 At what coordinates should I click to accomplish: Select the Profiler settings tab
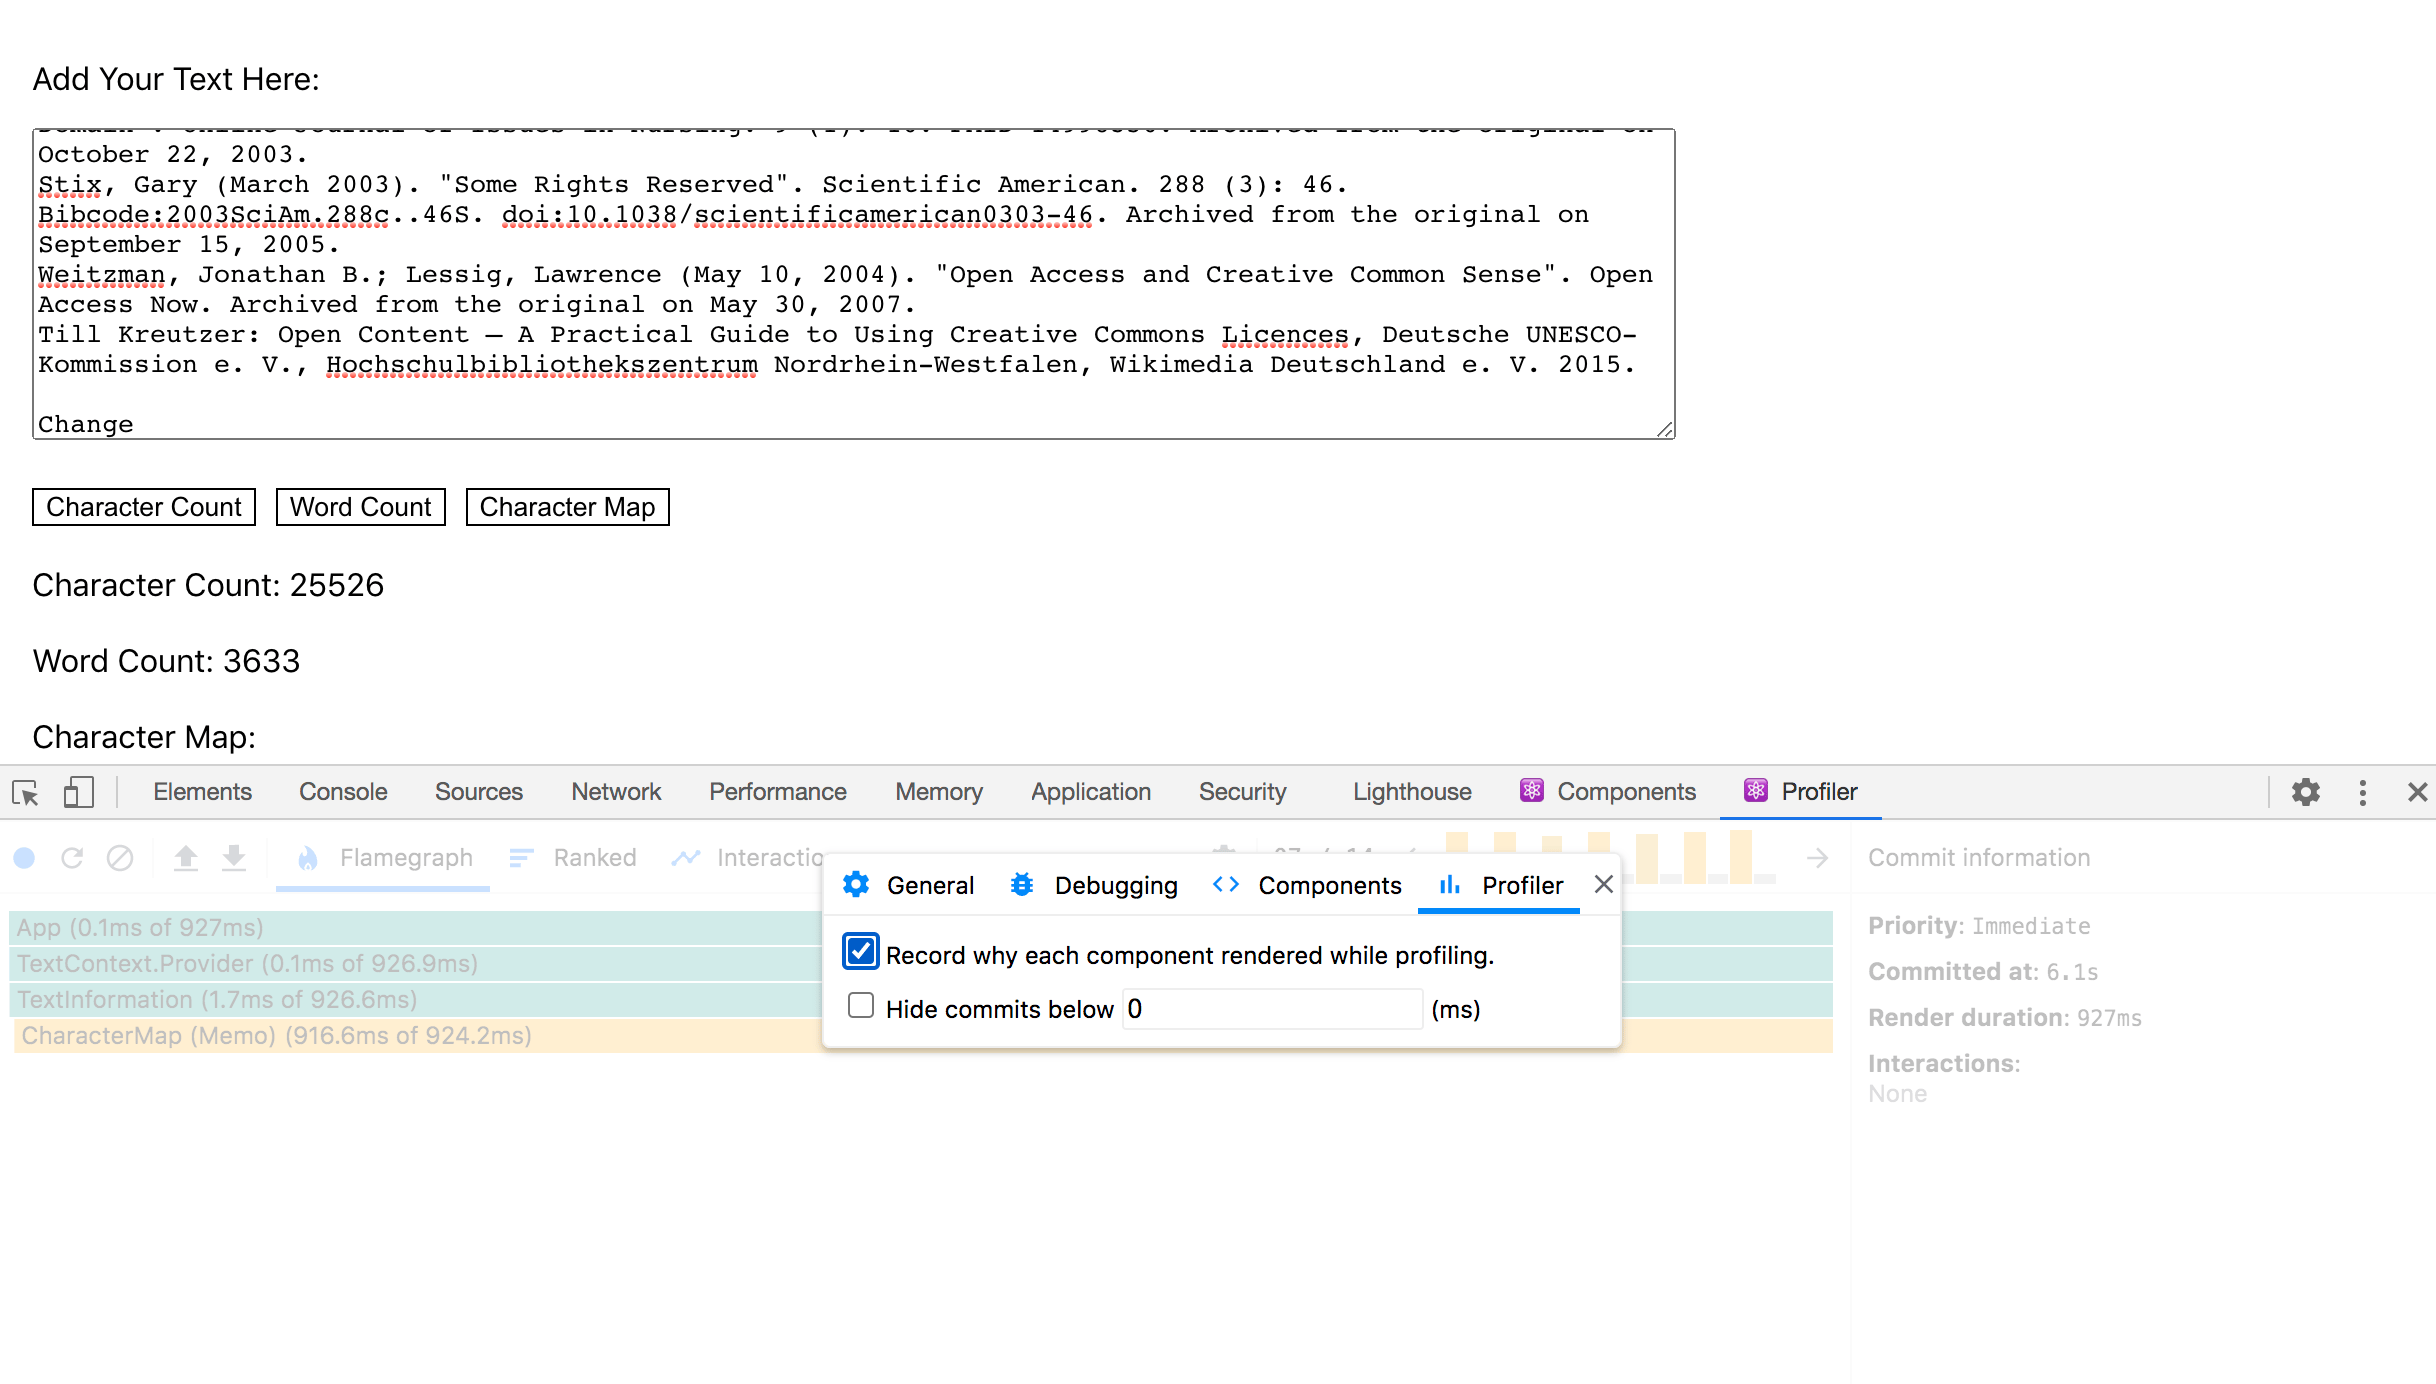[x=1500, y=885]
